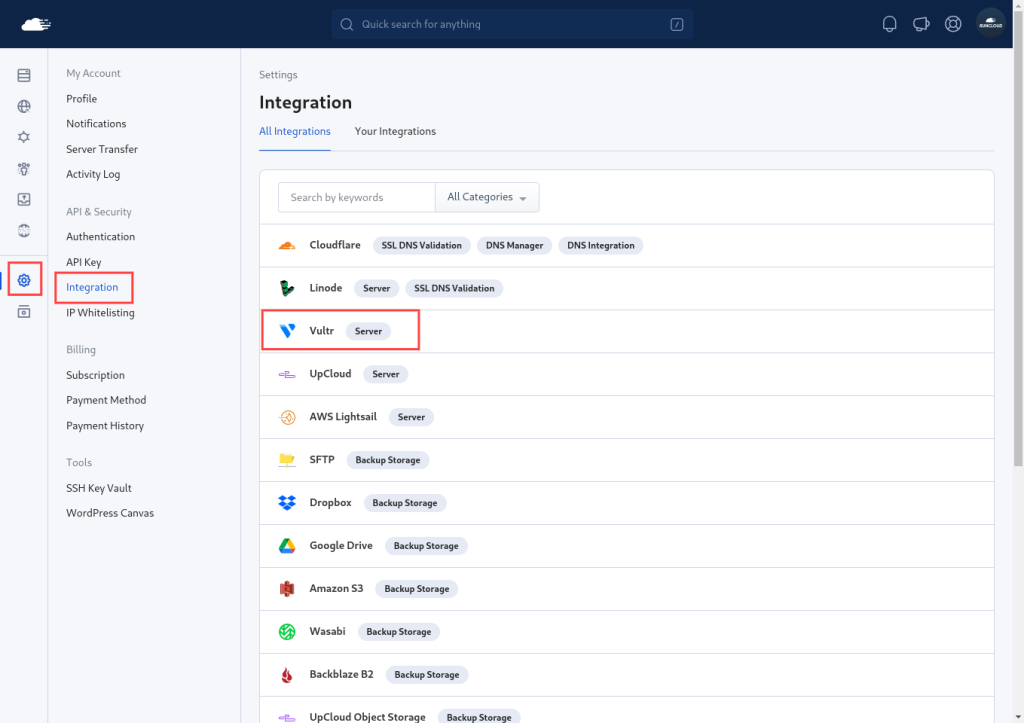Open SSH Key Vault page
Image resolution: width=1024 pixels, height=723 pixels.
(99, 488)
